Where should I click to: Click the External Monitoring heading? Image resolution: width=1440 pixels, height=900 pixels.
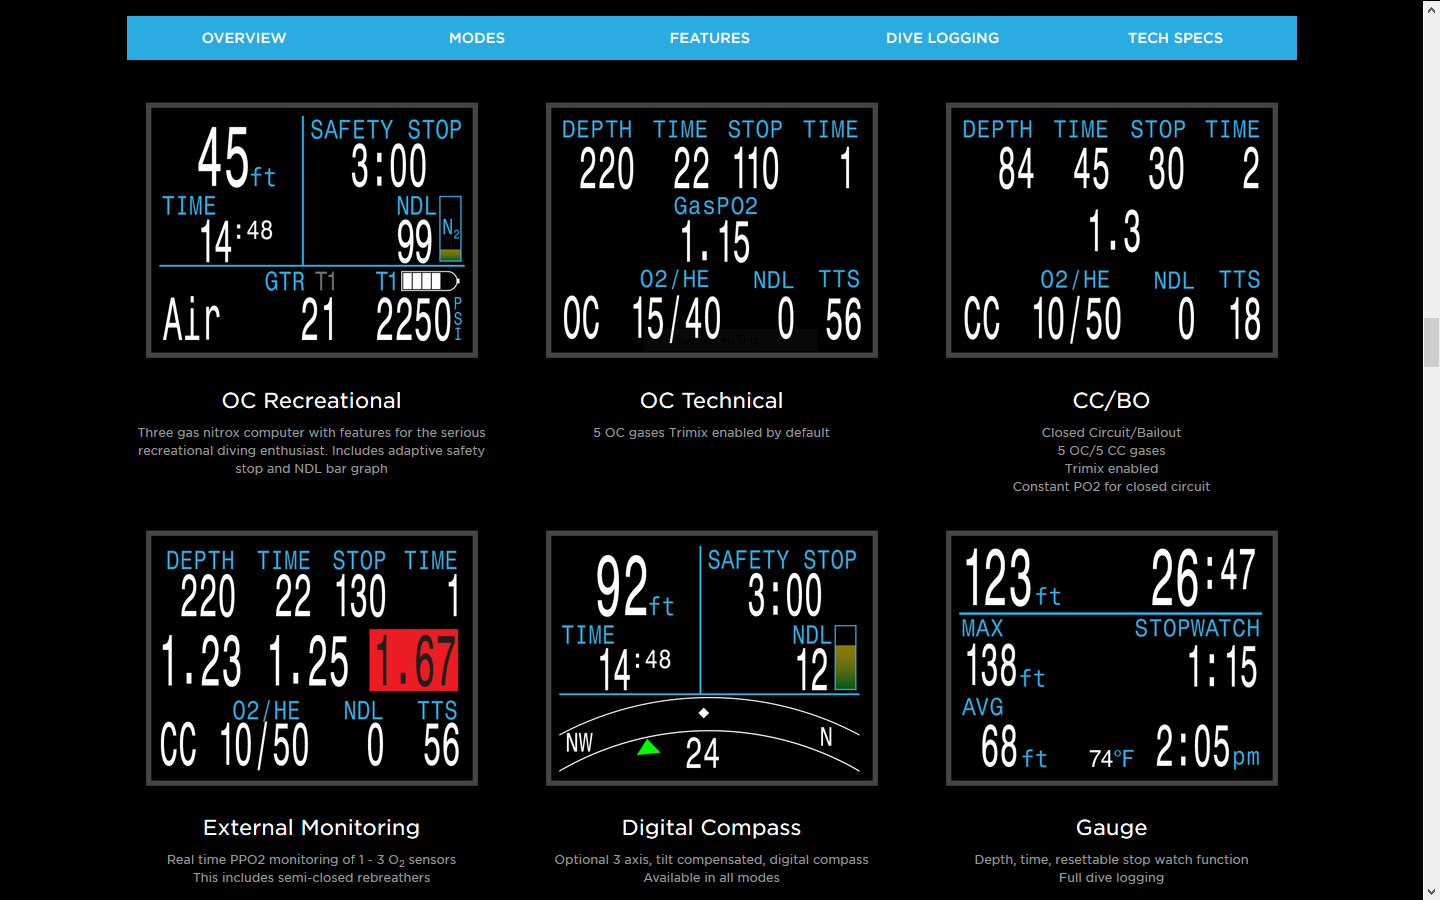312,828
